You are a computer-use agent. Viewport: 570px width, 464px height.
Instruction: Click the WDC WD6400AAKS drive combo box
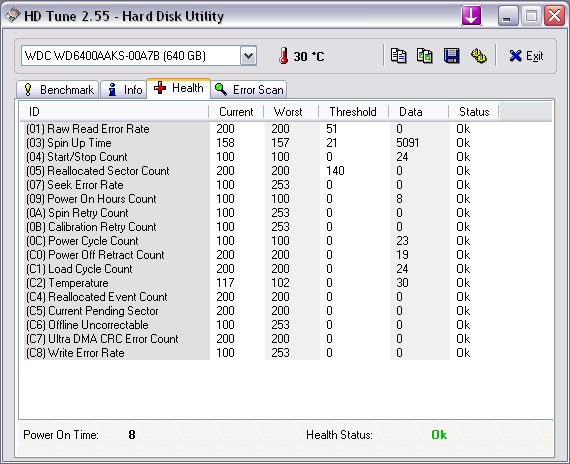(139, 56)
